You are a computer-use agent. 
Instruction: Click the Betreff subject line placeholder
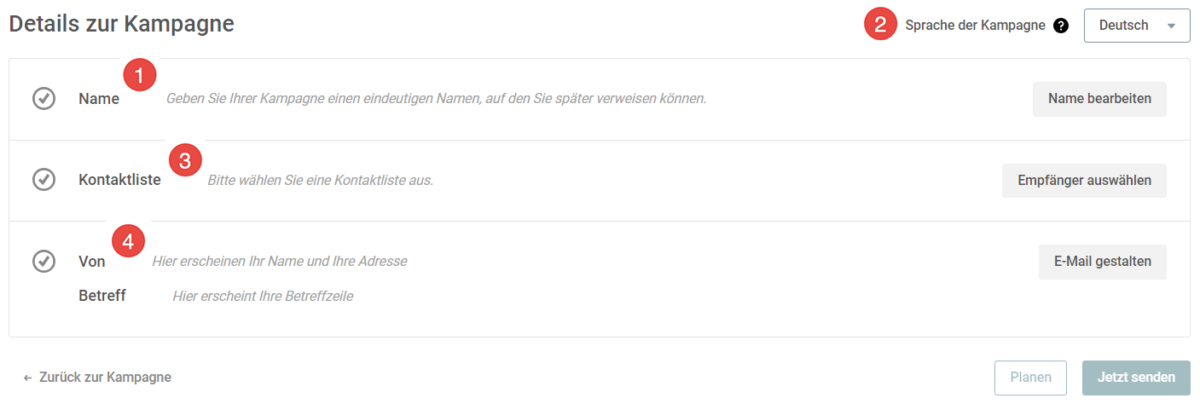click(x=263, y=296)
